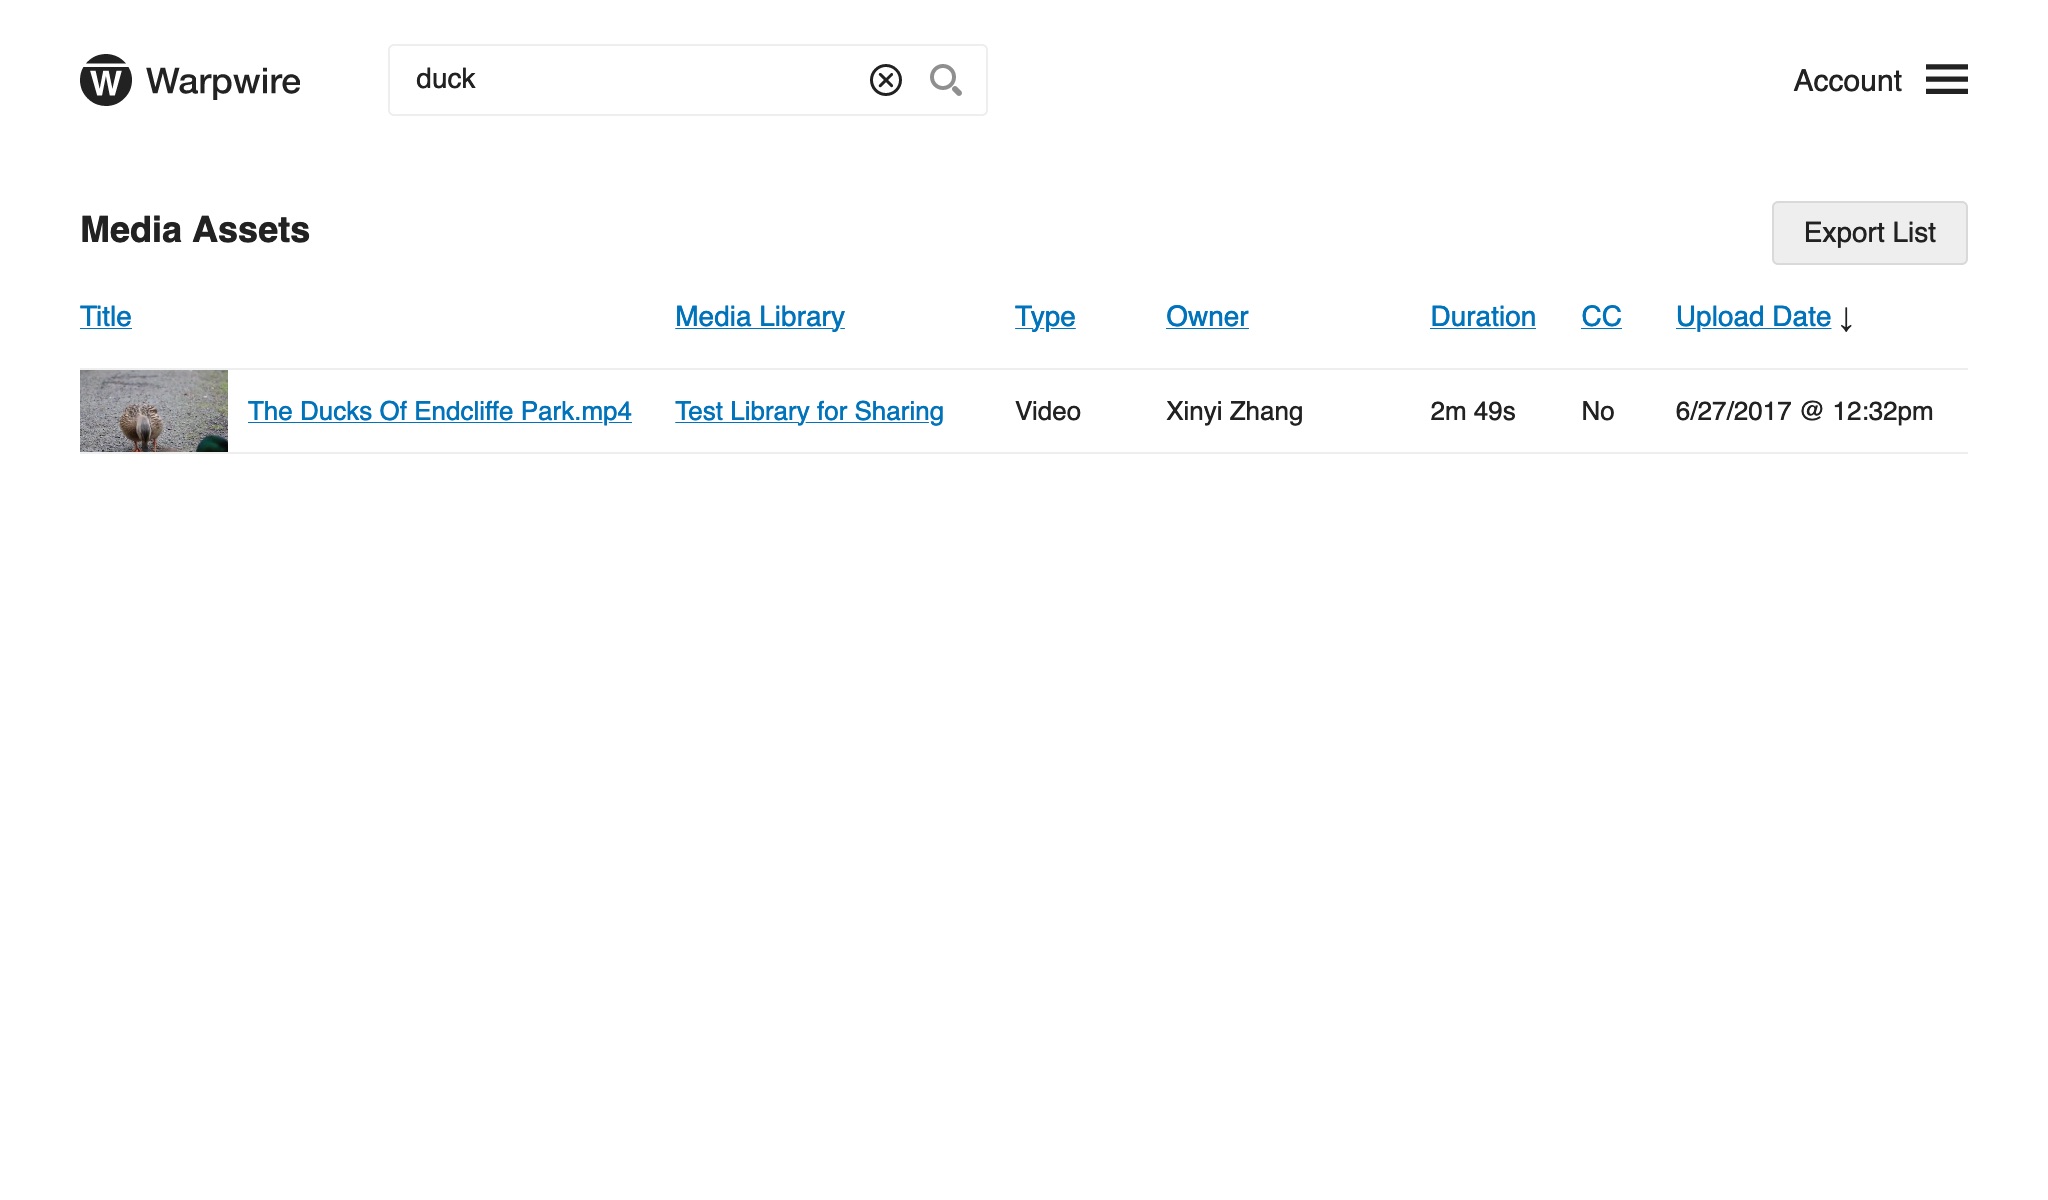Click the clear search X circle icon
The width and height of the screenshot is (2048, 1200).
click(x=887, y=80)
